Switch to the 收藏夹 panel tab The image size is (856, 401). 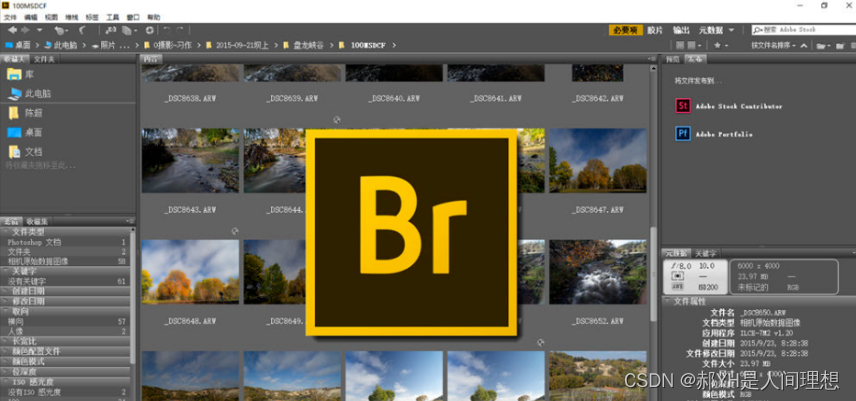click(14, 59)
